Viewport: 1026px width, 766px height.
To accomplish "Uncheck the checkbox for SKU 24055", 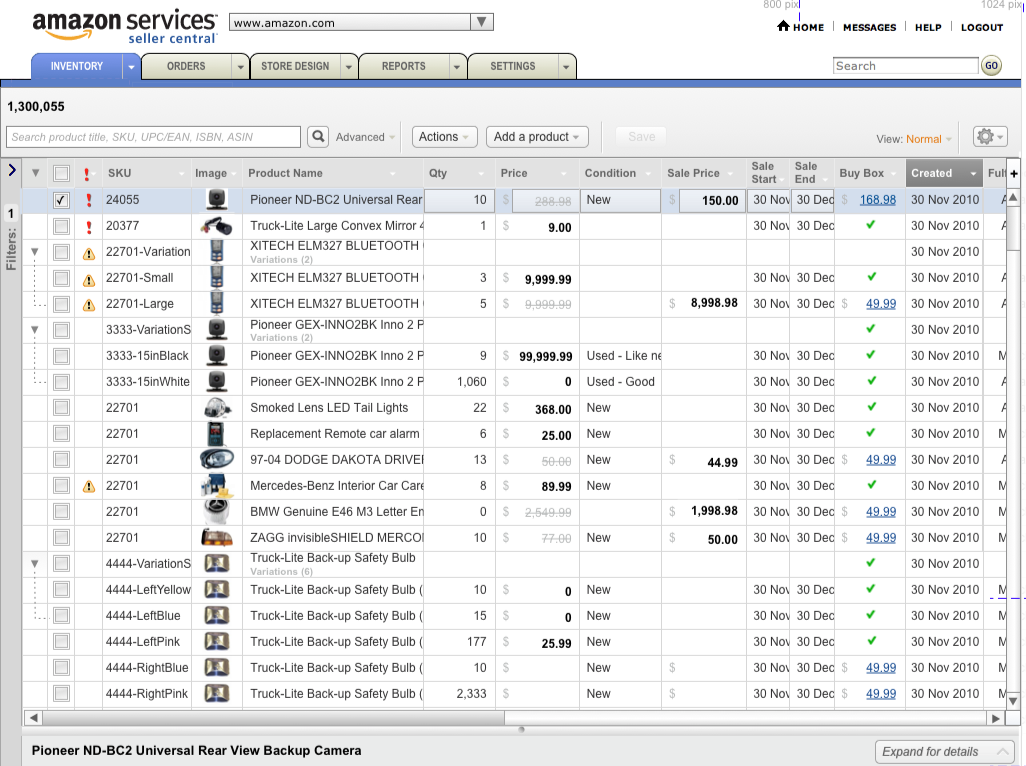I will [62, 200].
